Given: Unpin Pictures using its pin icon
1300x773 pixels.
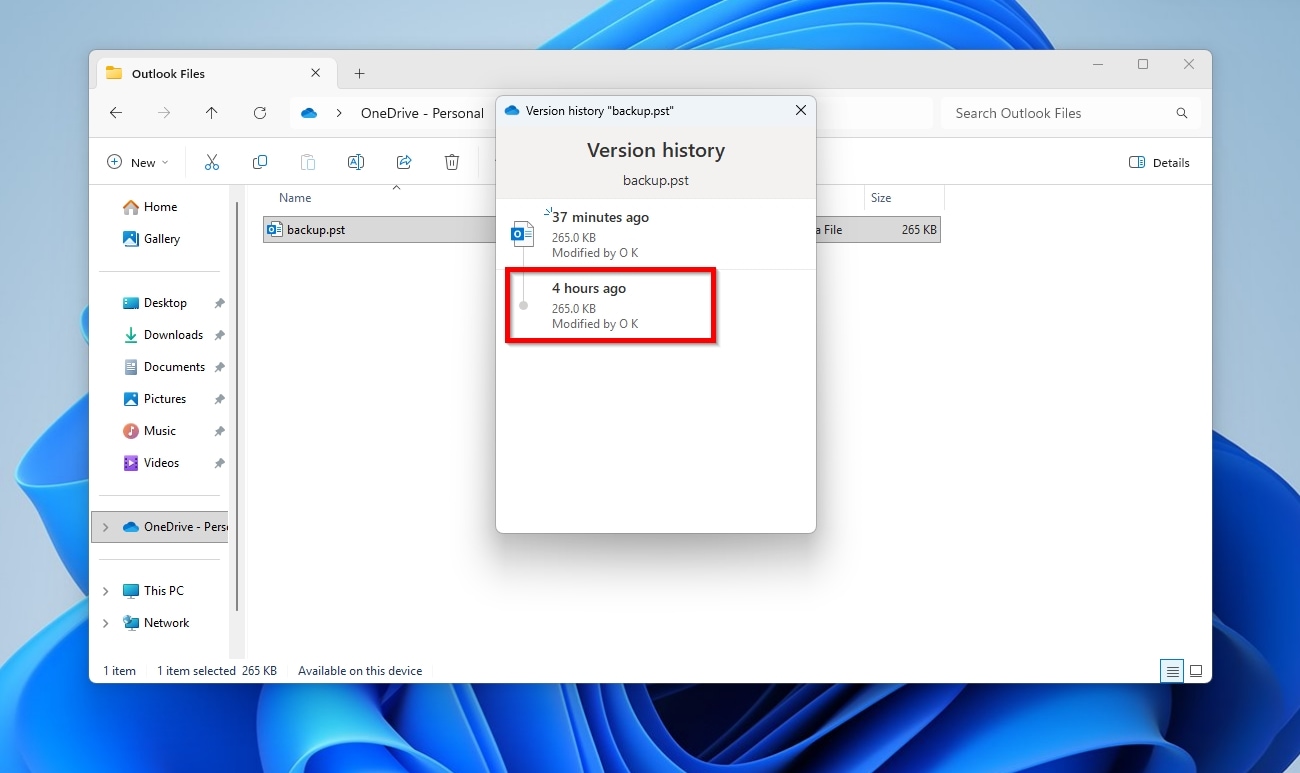Looking at the screenshot, I should click(220, 399).
